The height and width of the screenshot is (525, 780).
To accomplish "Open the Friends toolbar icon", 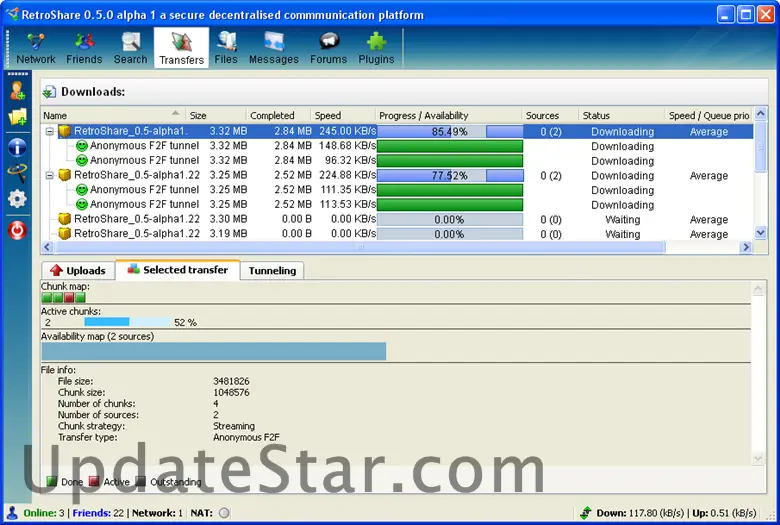I will [x=84, y=48].
